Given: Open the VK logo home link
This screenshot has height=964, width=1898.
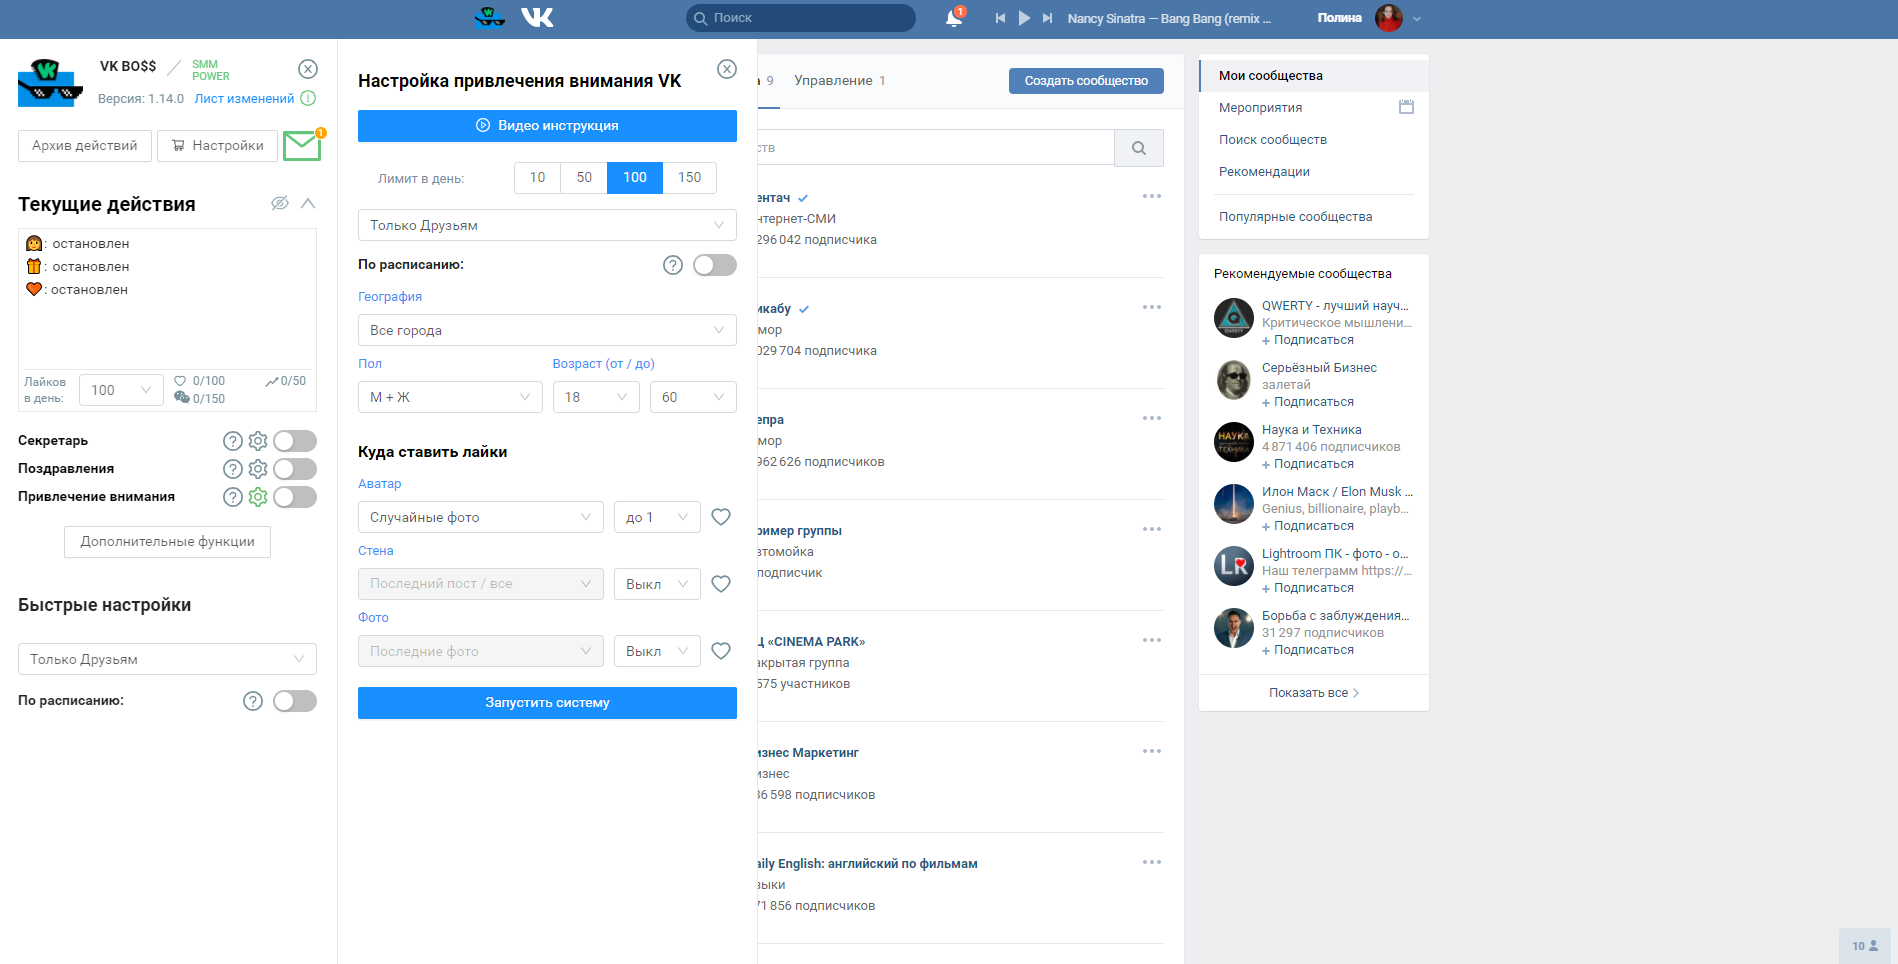Looking at the screenshot, I should pyautogui.click(x=537, y=18).
